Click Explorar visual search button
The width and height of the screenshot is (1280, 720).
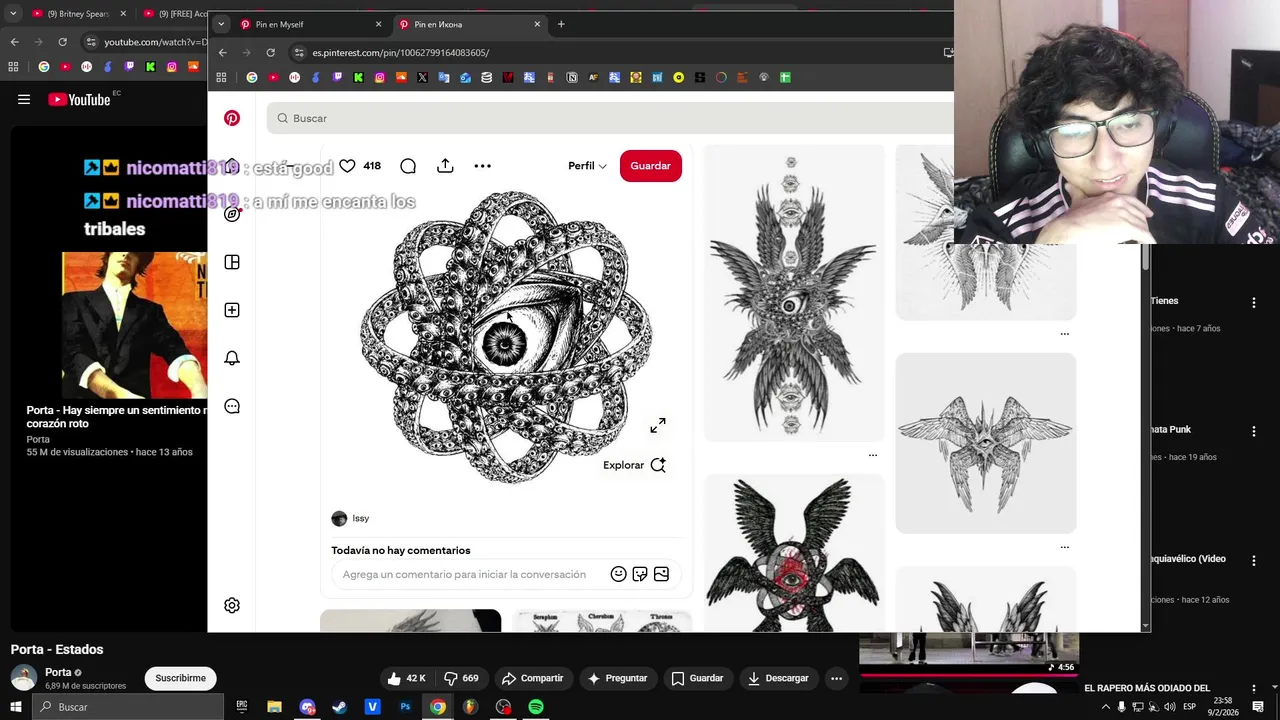click(634, 465)
